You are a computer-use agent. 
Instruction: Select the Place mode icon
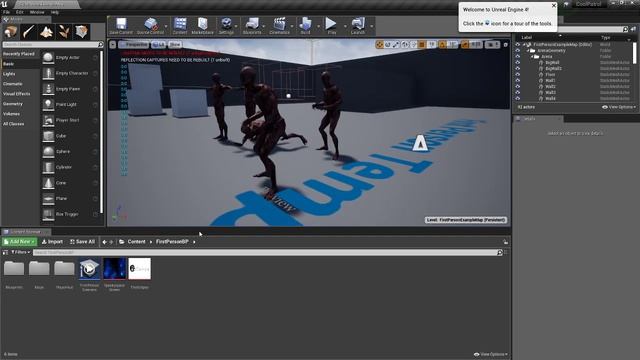11,31
